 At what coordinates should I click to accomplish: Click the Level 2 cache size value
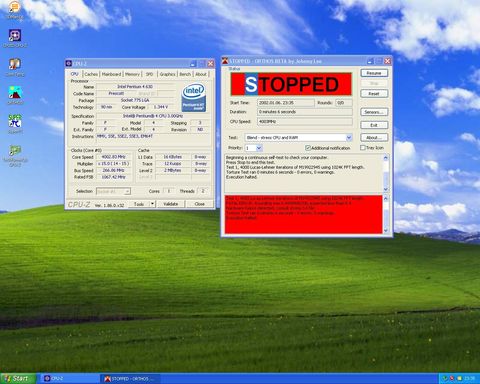coord(173,170)
